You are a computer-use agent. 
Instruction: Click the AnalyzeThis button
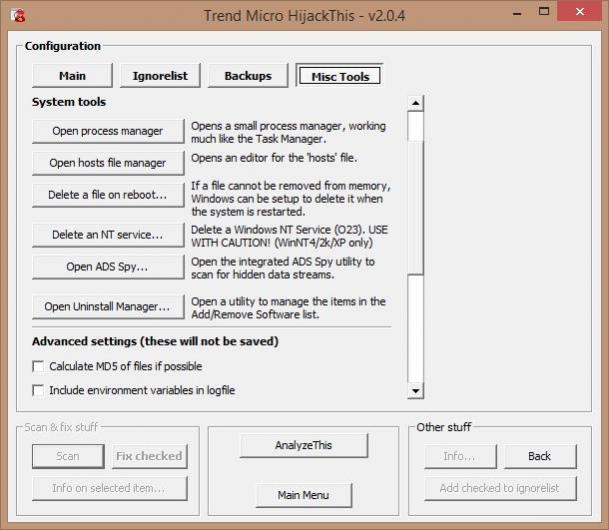coord(304,445)
